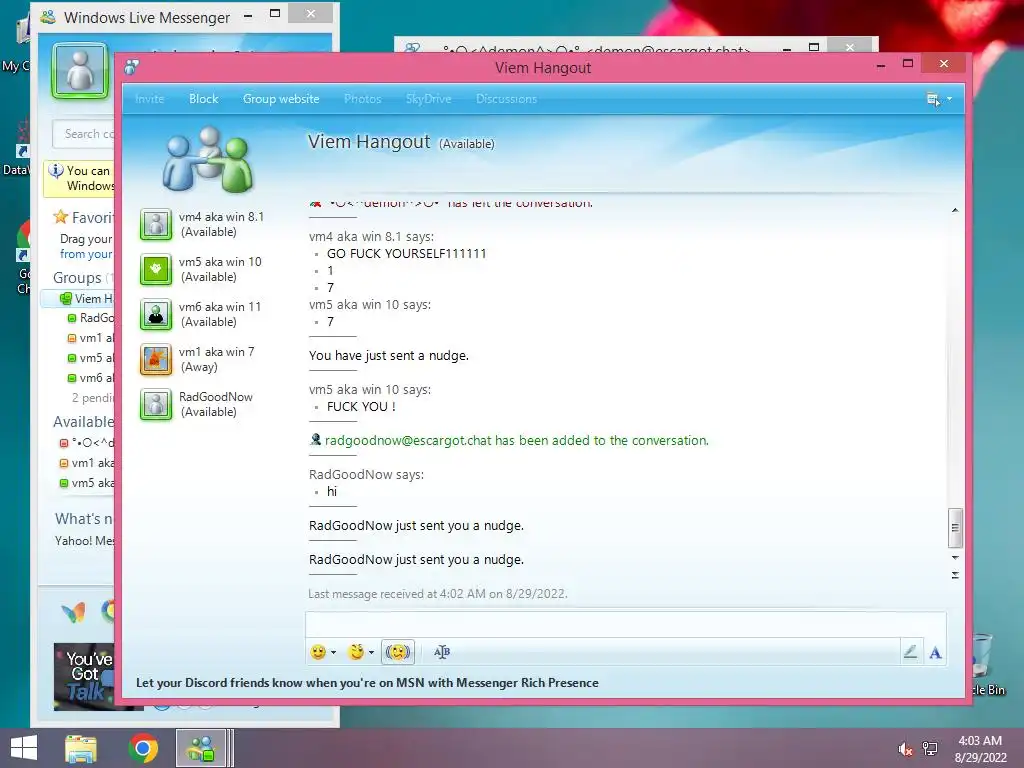Open Group website from toolbar

pos(281,99)
